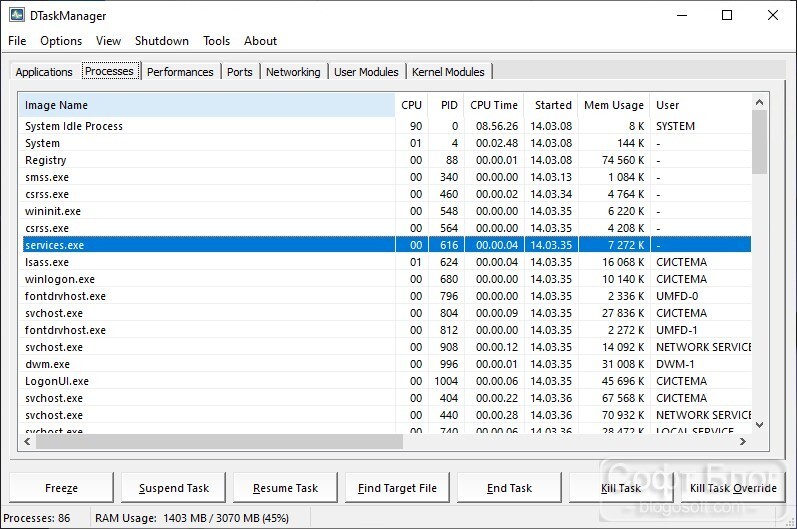Select the smss.exe process
Viewport: 797px width, 529px height.
pos(385,177)
